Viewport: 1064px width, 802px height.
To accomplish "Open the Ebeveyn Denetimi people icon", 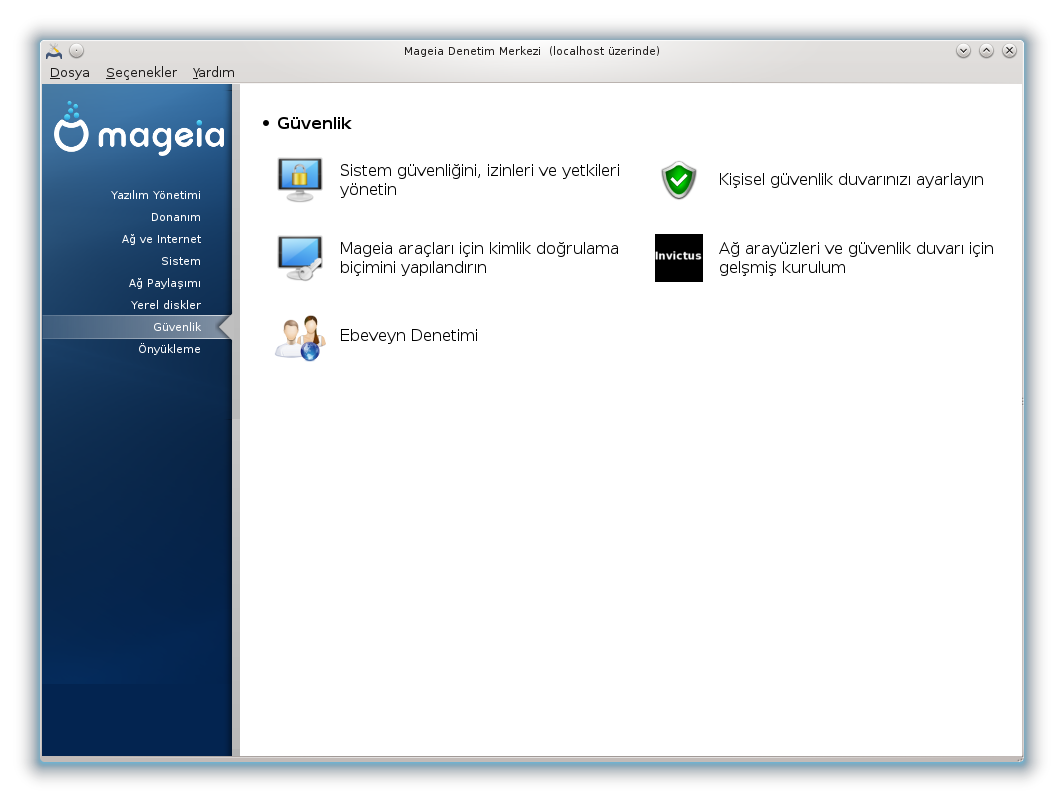I will click(301, 337).
